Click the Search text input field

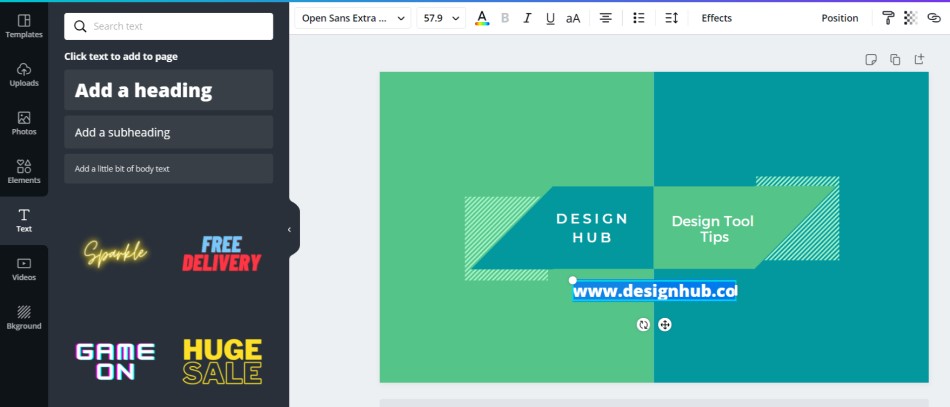point(168,26)
